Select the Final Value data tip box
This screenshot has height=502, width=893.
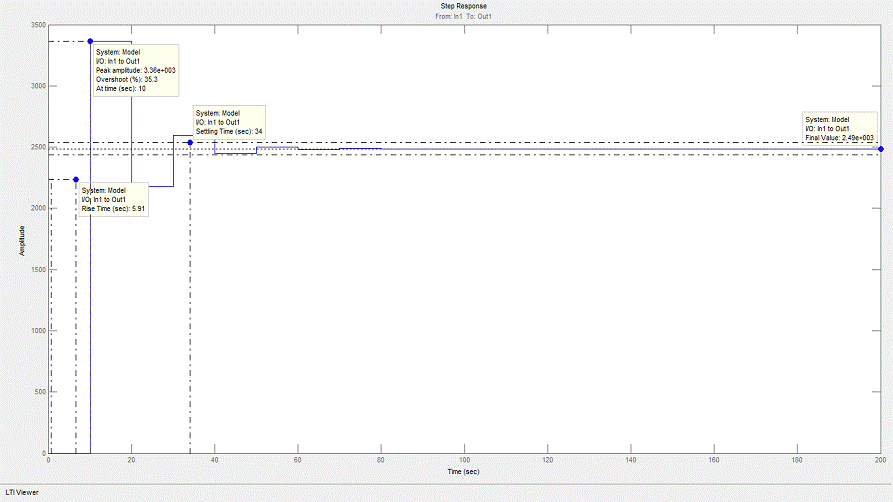click(840, 129)
